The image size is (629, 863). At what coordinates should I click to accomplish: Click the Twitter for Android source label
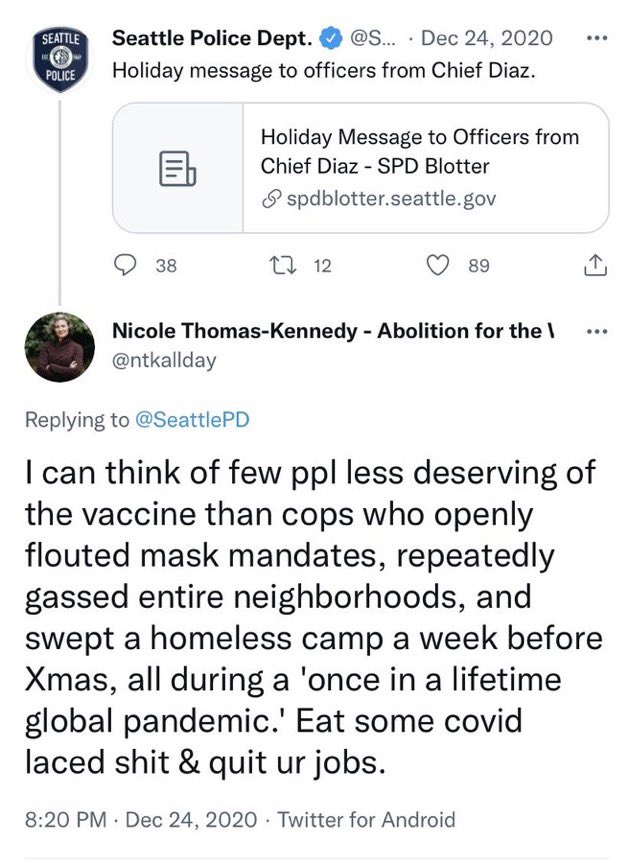click(x=368, y=820)
